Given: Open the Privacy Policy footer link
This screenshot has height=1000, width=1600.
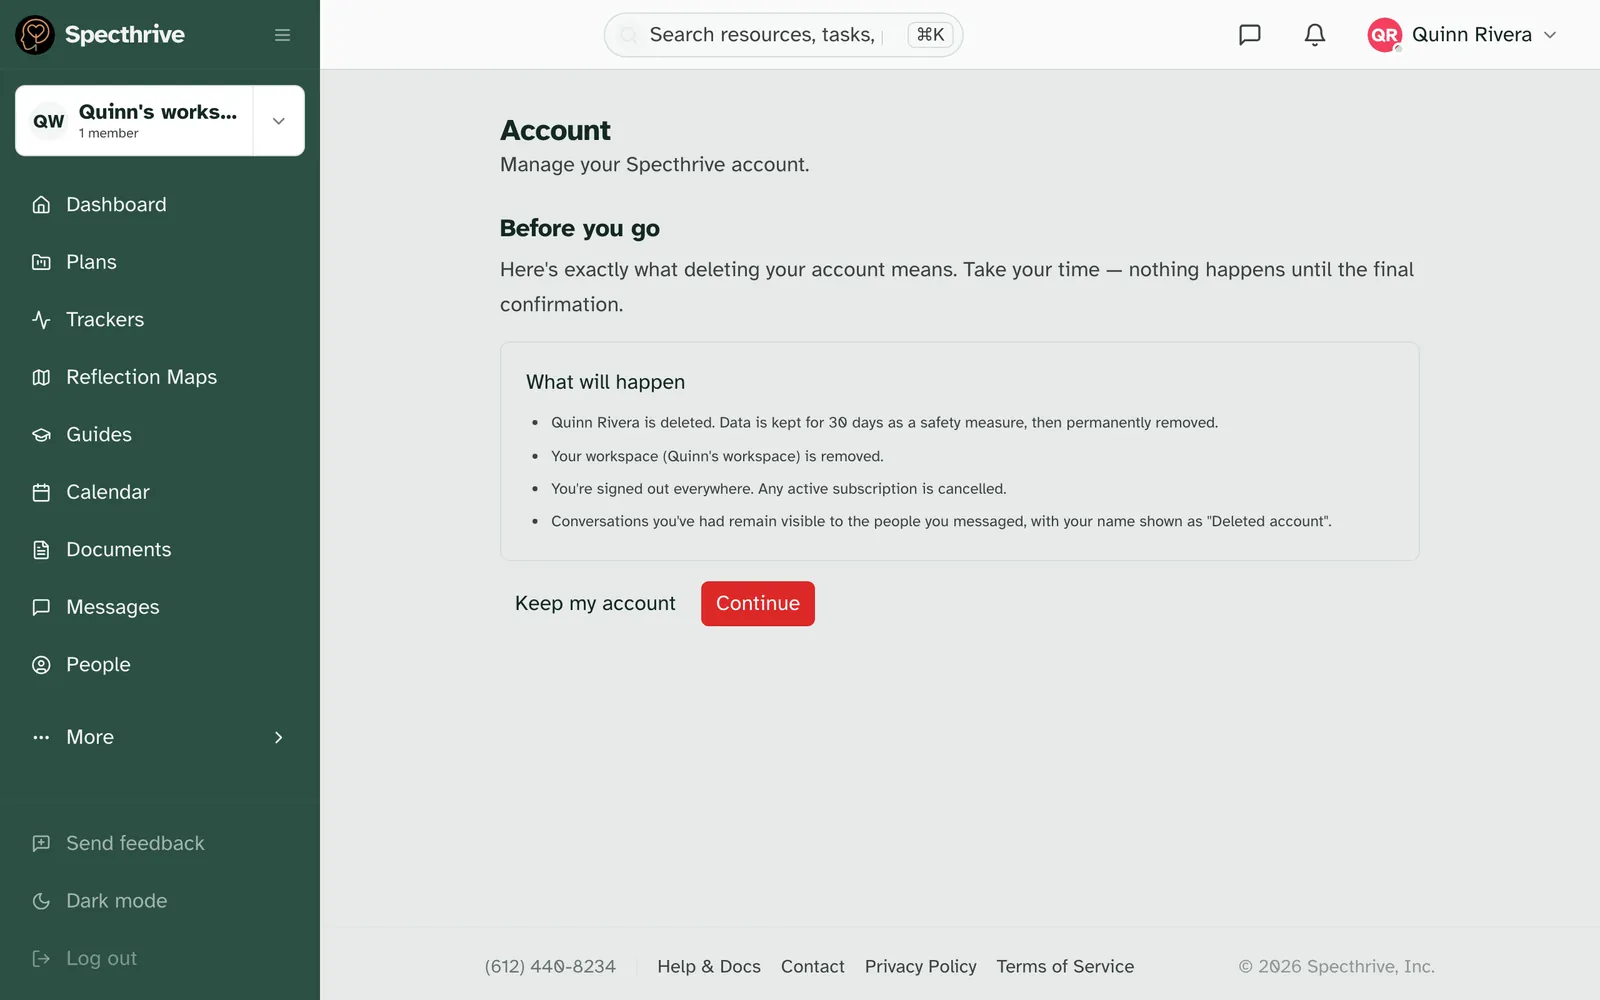Looking at the screenshot, I should 921,967.
